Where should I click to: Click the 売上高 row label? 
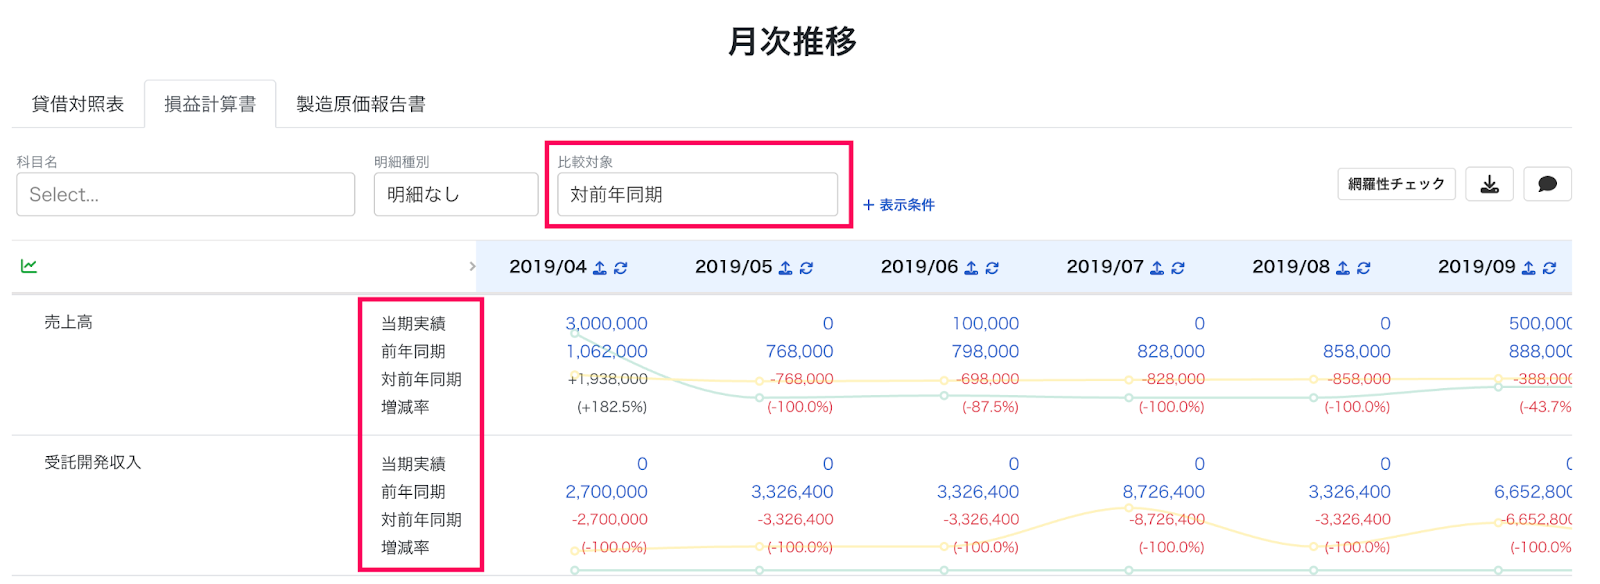coord(68,322)
